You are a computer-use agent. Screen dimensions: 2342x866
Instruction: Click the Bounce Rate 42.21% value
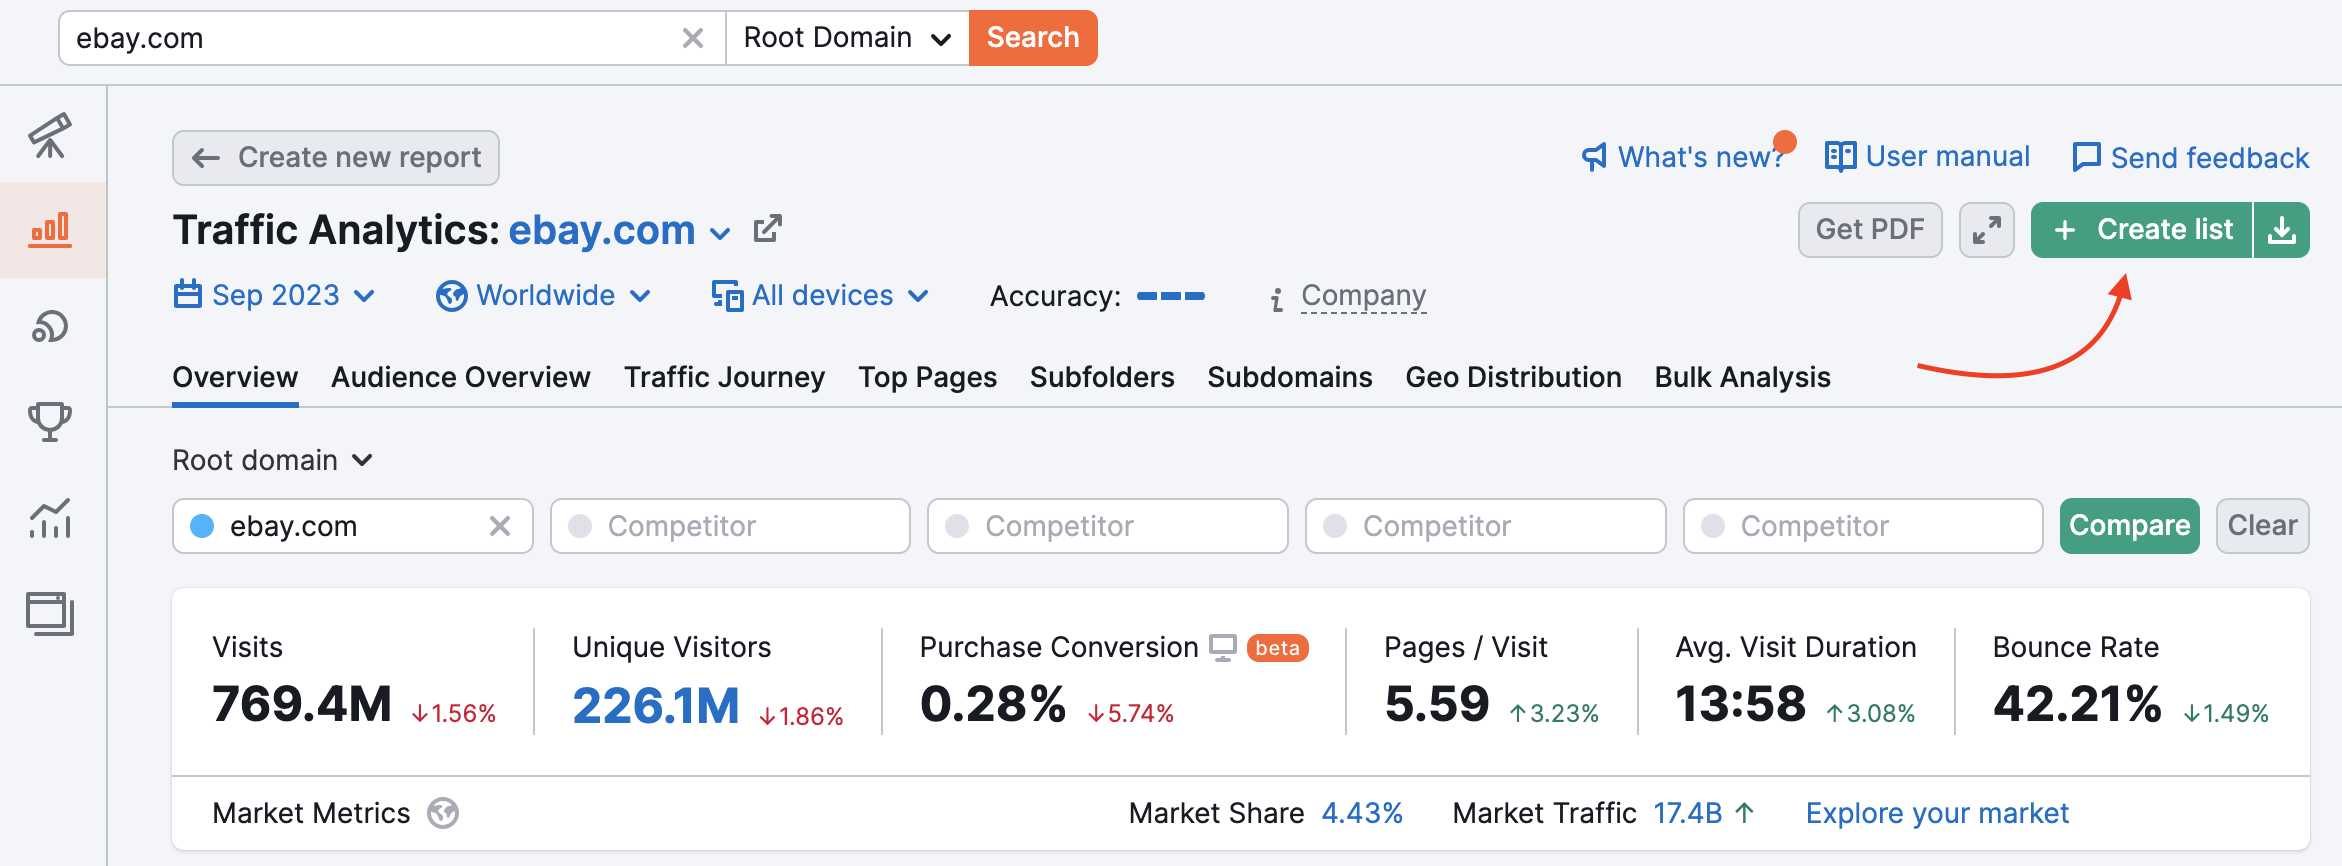2078,703
